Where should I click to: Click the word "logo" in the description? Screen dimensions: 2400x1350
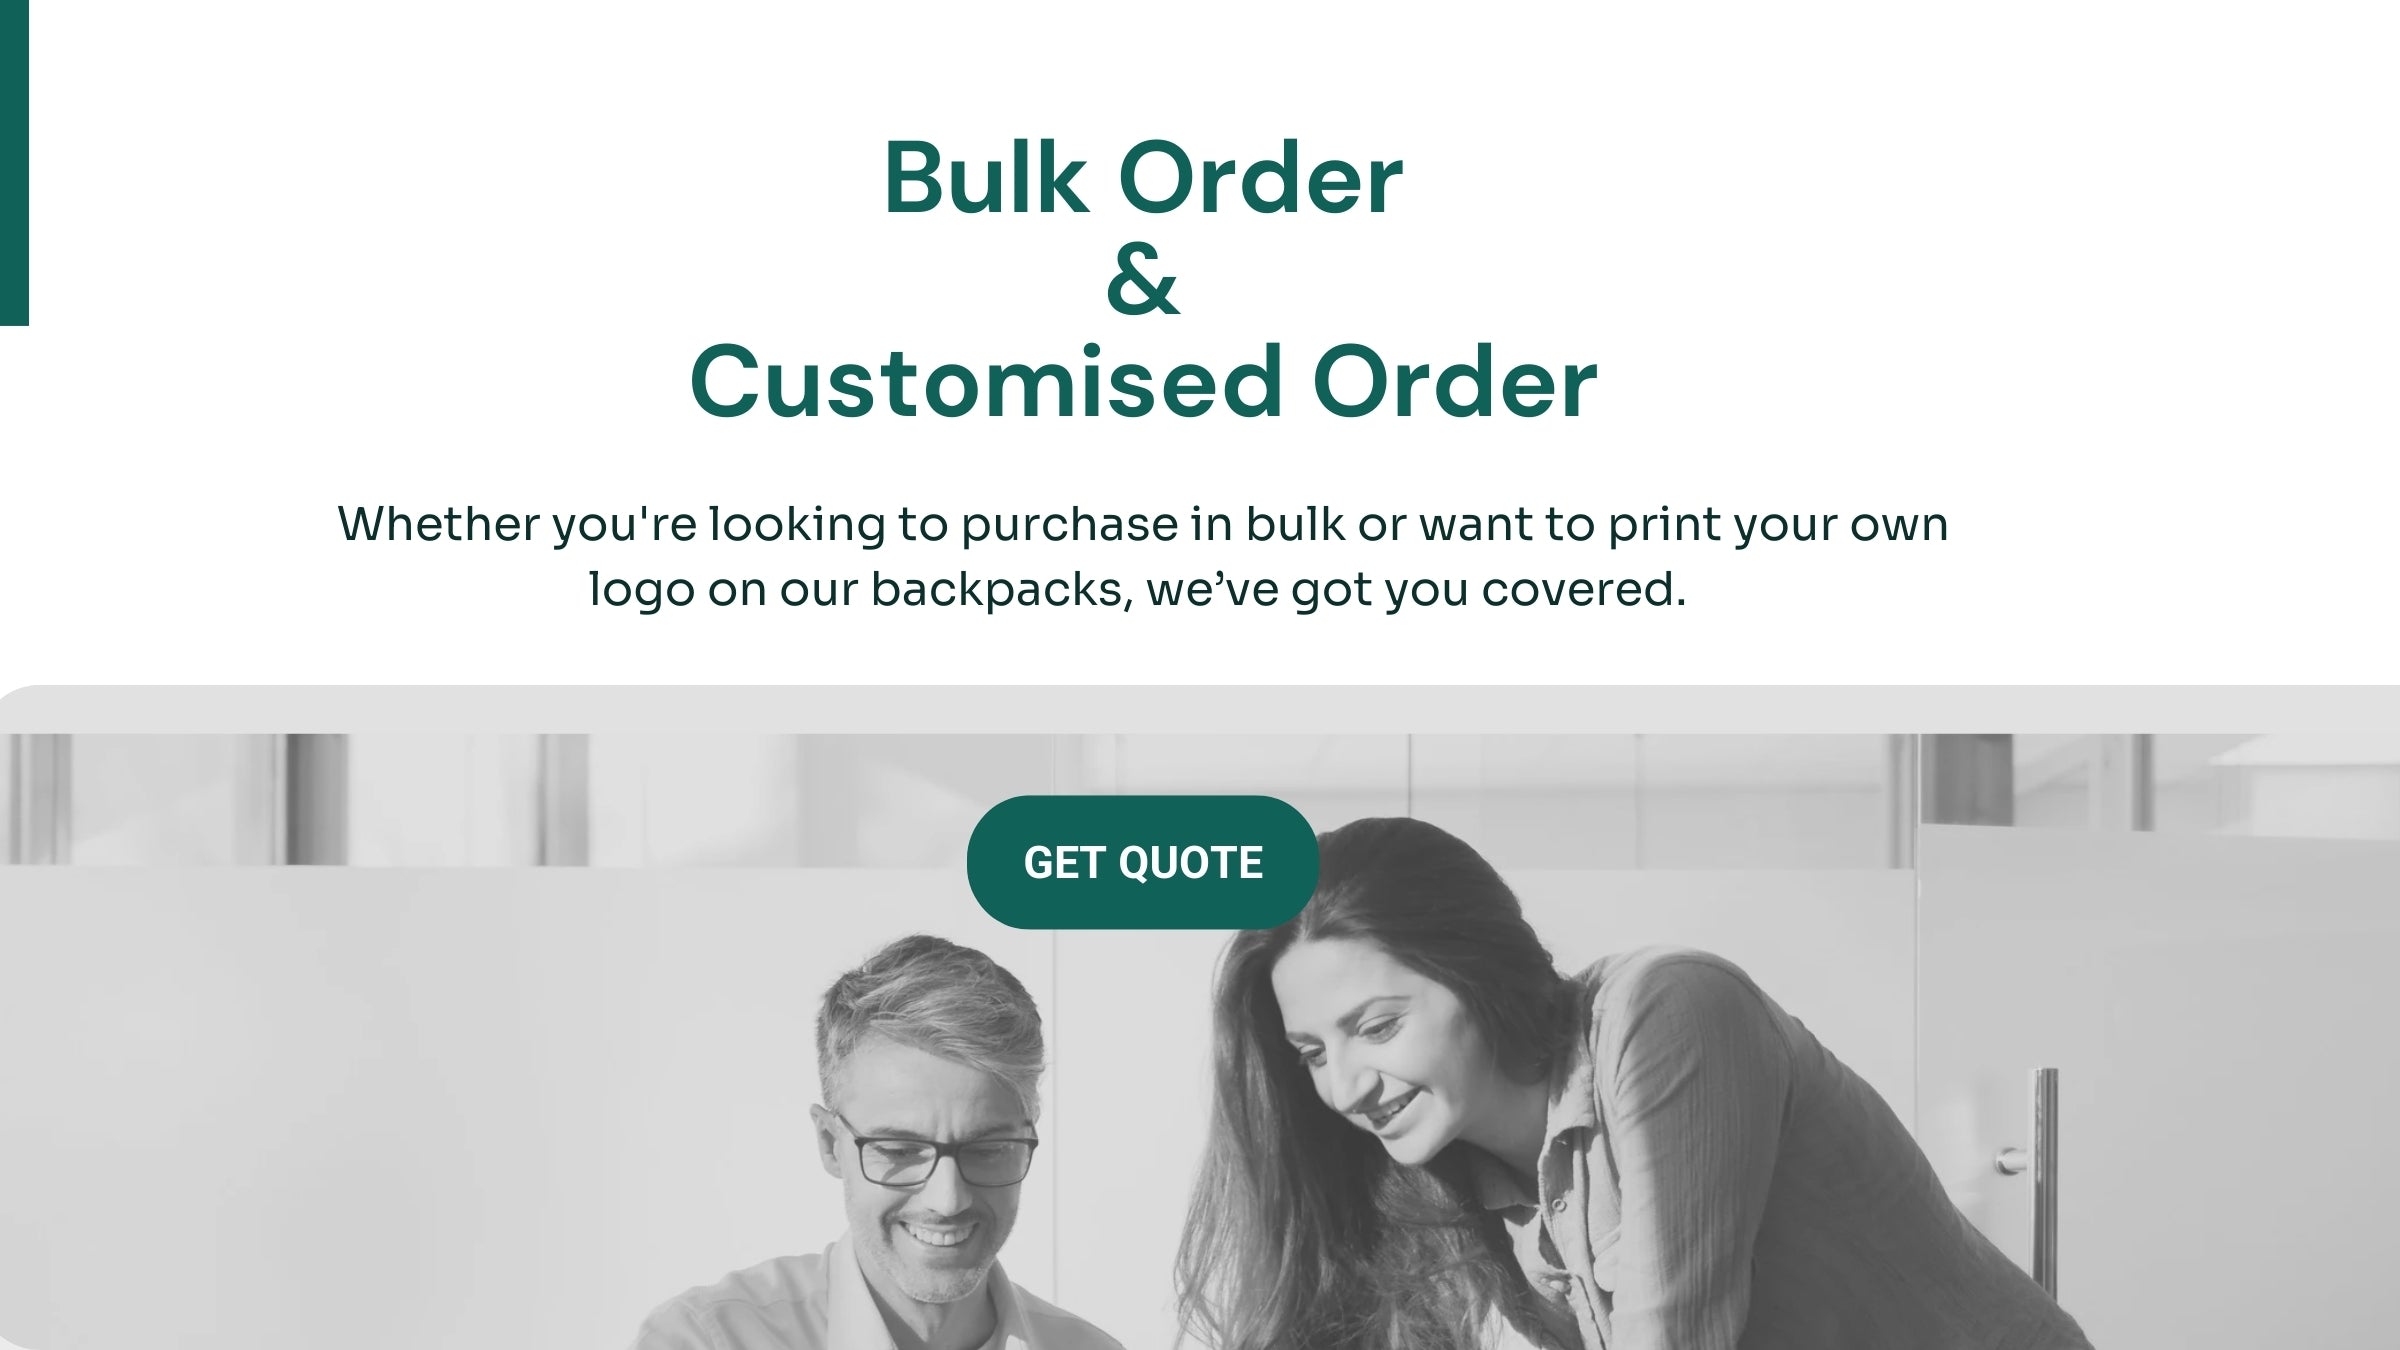click(x=641, y=588)
